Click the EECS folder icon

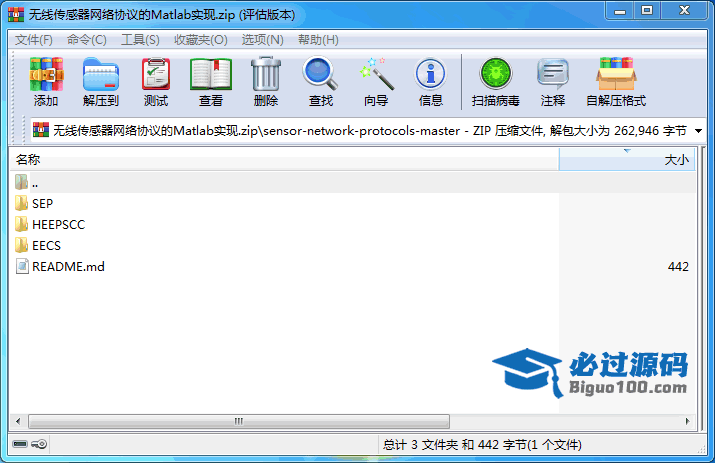pos(21,245)
